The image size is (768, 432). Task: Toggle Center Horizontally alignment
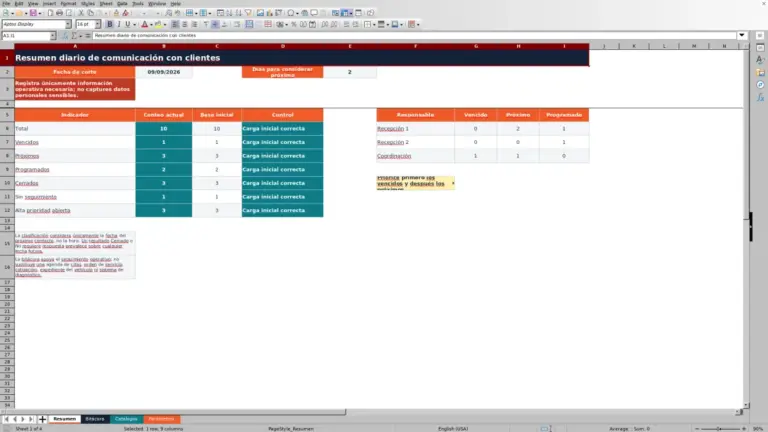[x=185, y=24]
